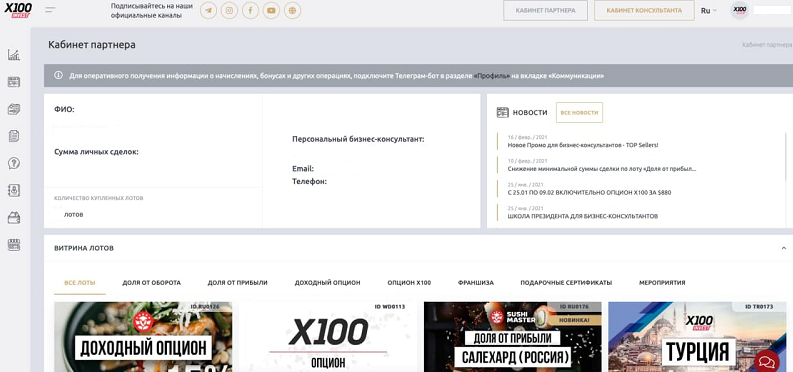Click the КАБИНЕТ КОНСУЛЬТАНТА button
Viewport: 793px width, 372px height.
644,11
